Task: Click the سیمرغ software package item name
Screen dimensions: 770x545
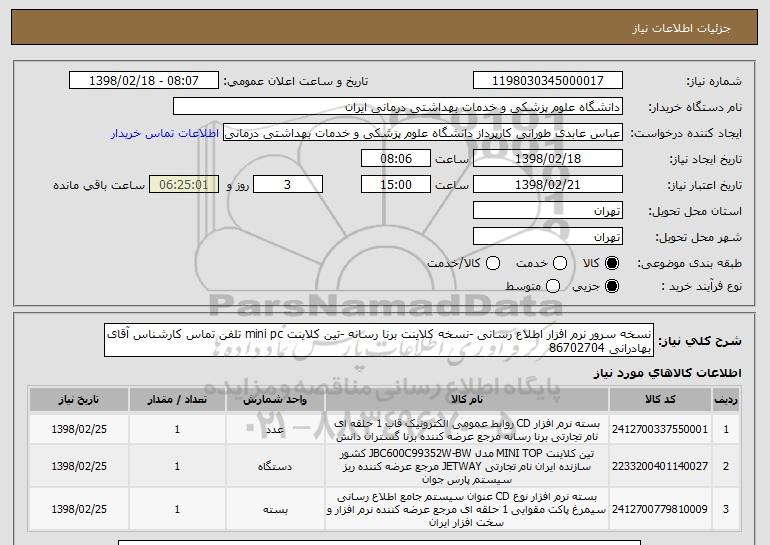Action: click(x=466, y=510)
